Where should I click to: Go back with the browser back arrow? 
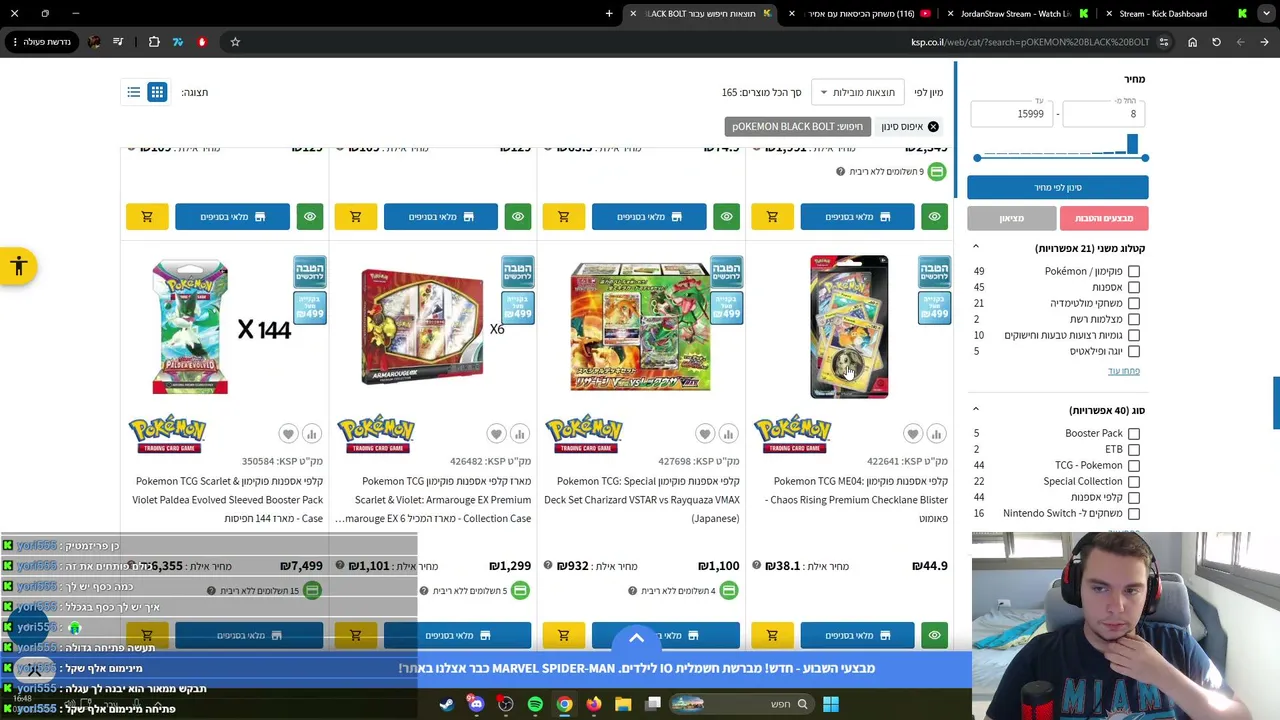click(1264, 42)
